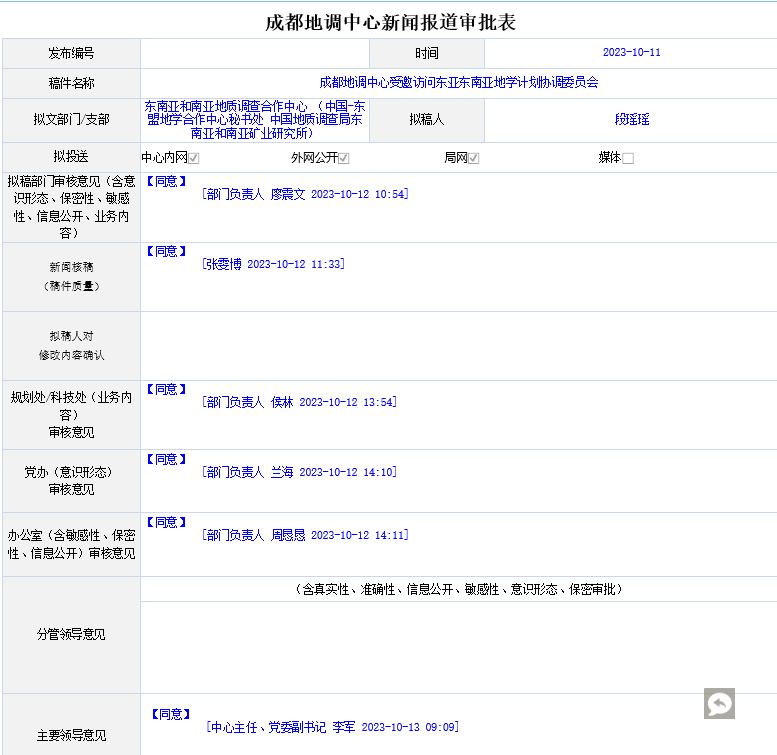The image size is (777, 755).
Task: Click 【同意】 in 党办 审核意见 row
Action: [166, 459]
